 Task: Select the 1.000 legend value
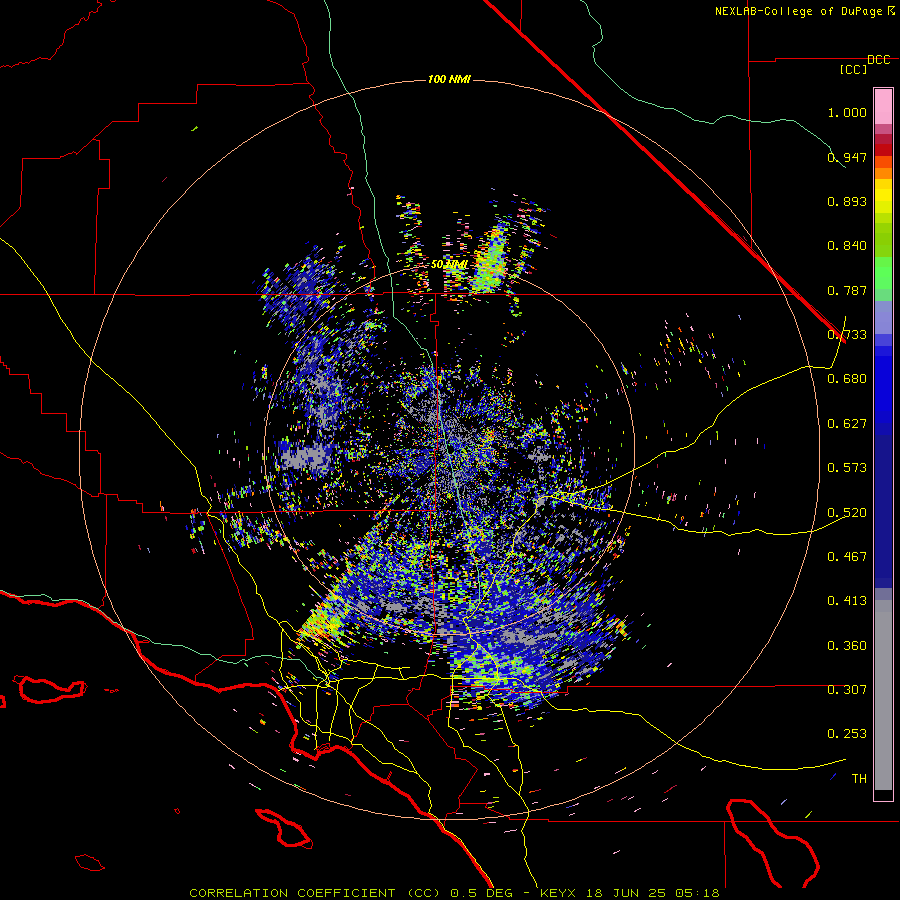click(x=847, y=112)
